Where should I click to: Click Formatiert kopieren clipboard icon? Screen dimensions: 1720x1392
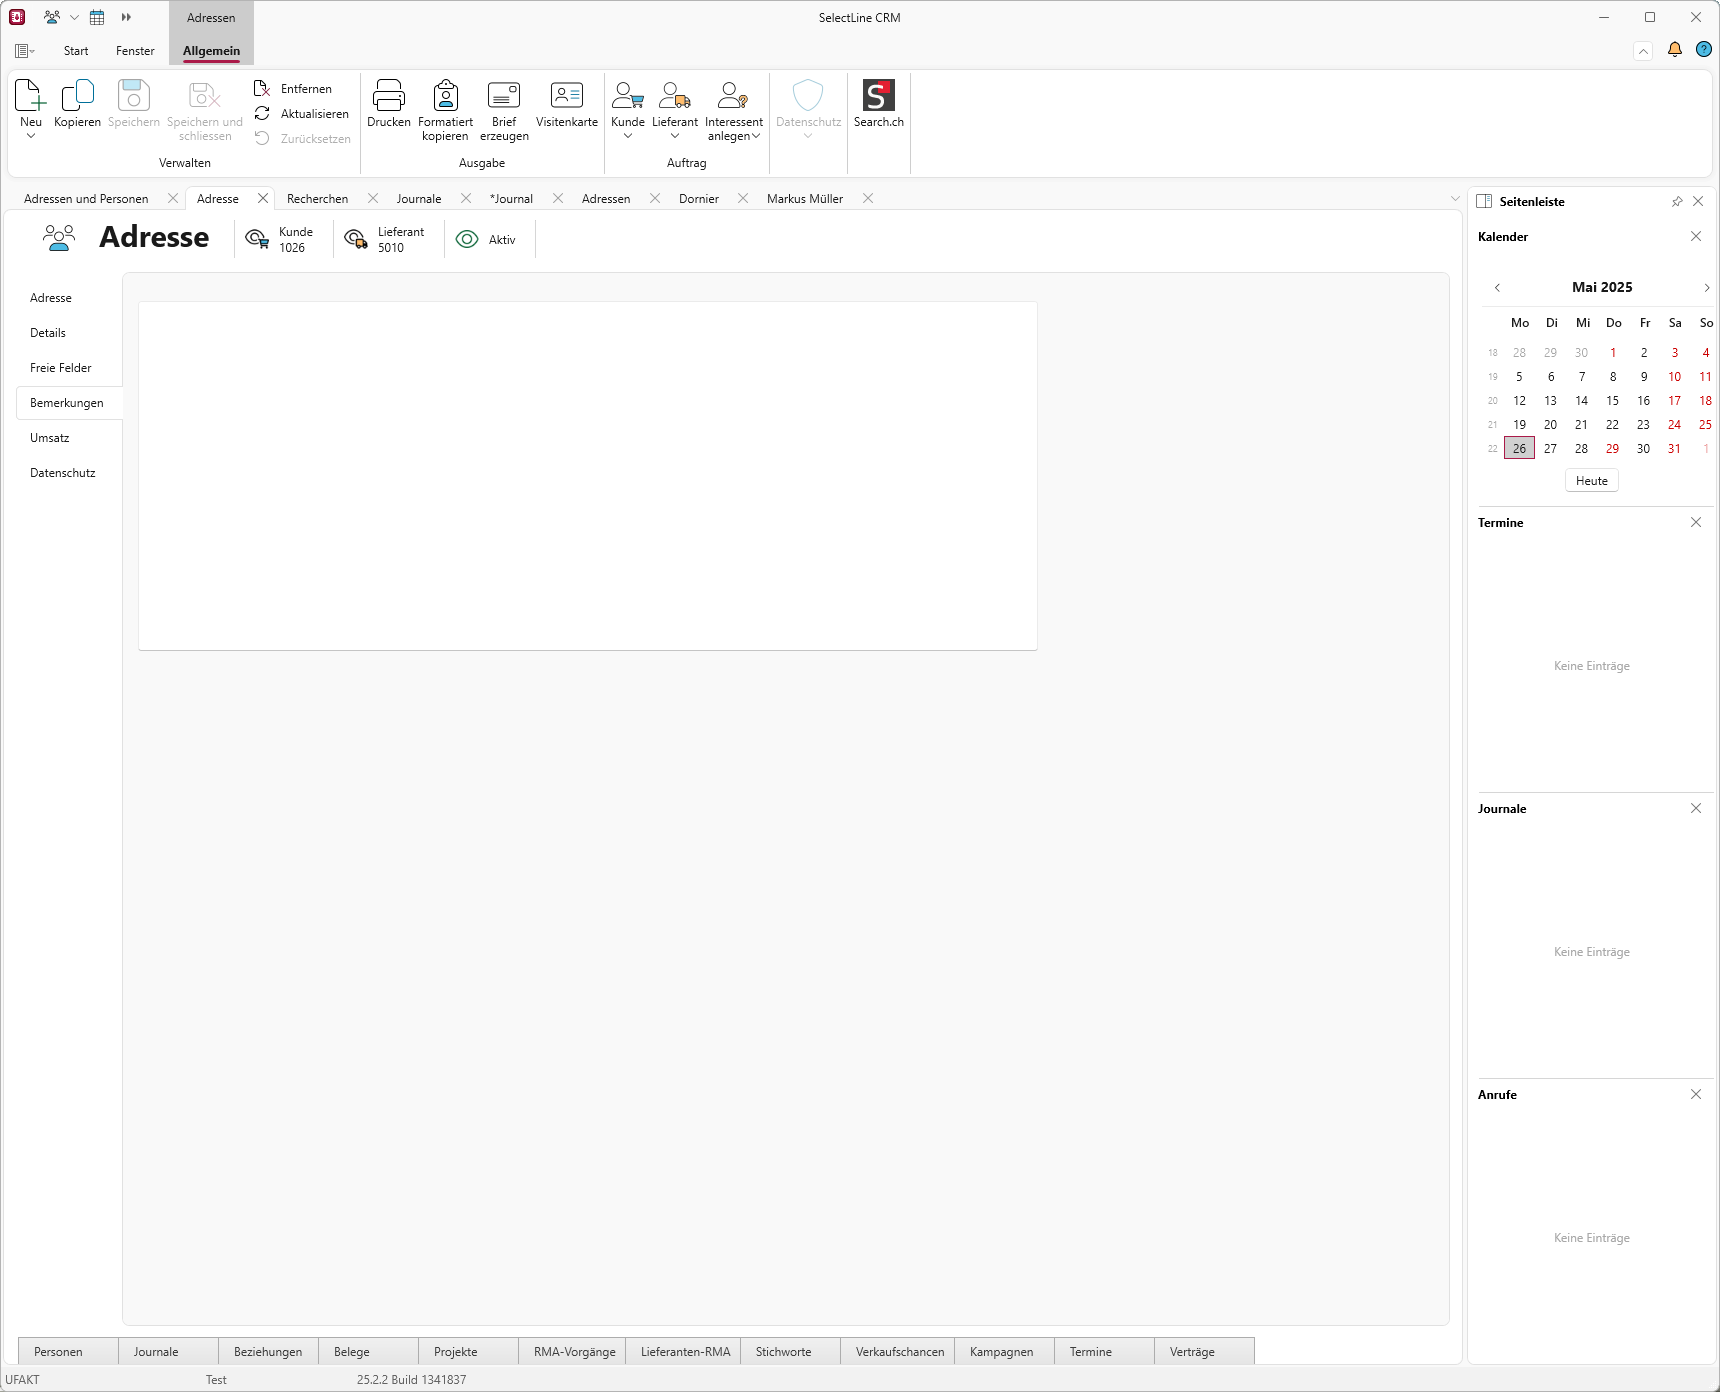(445, 96)
